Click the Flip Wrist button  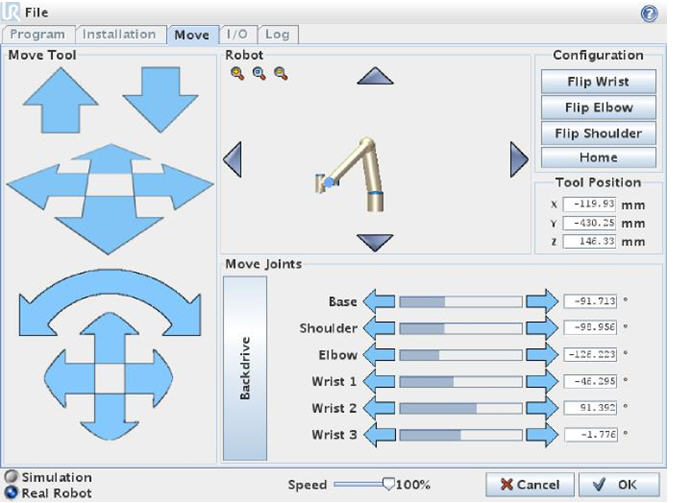point(598,82)
